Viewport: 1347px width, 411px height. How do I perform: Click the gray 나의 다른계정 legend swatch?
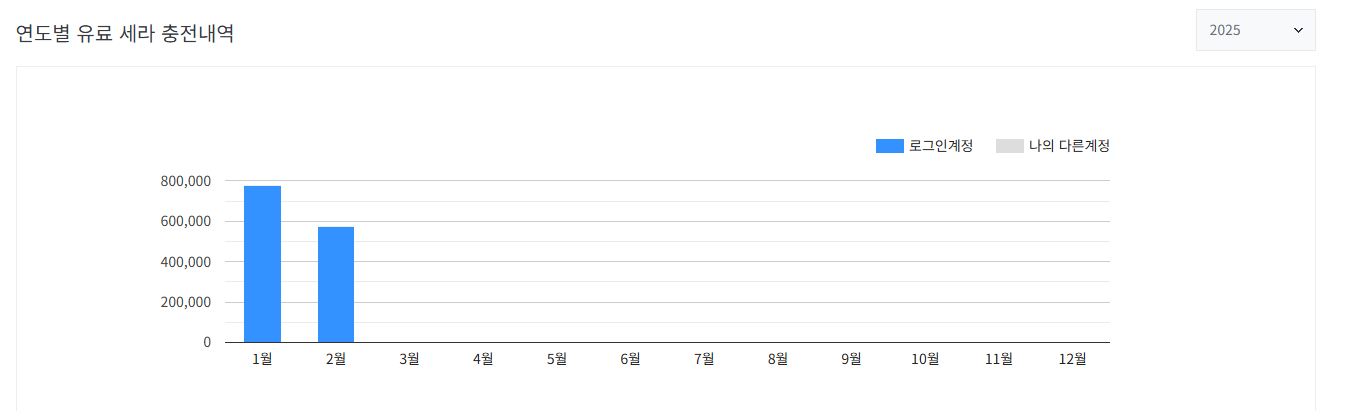(1009, 146)
